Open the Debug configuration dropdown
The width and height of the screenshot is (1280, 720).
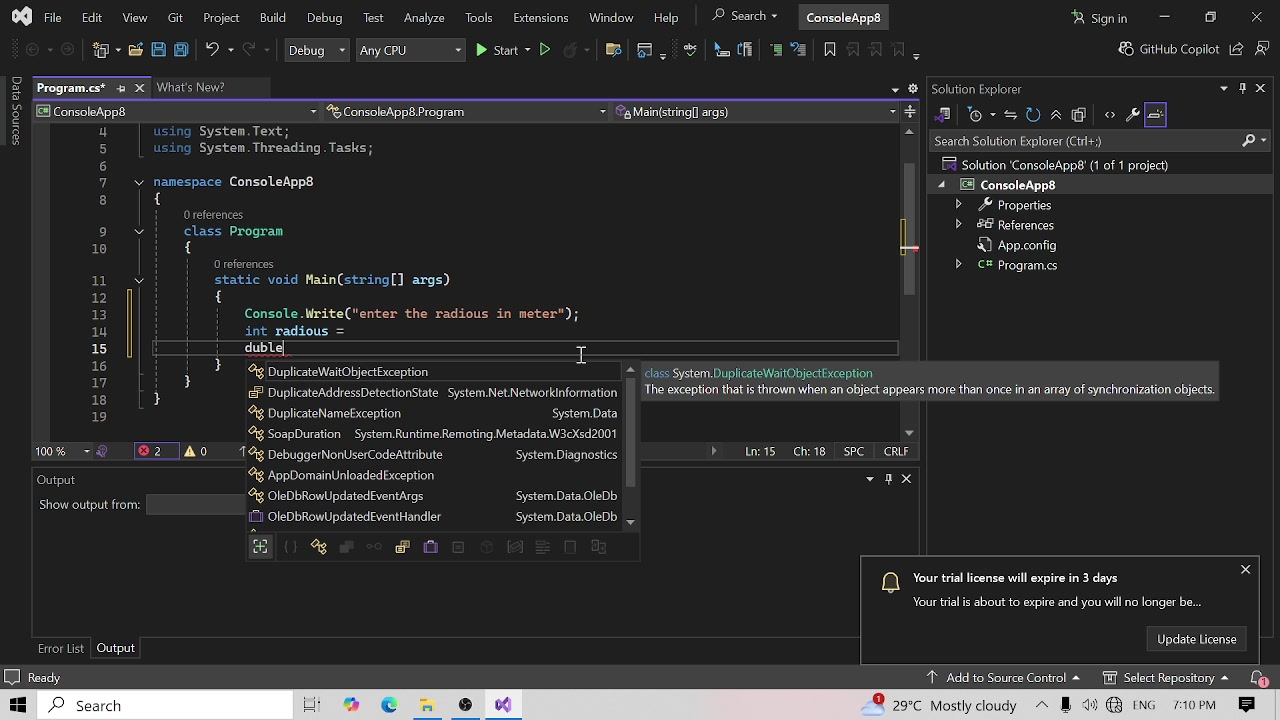pos(317,50)
